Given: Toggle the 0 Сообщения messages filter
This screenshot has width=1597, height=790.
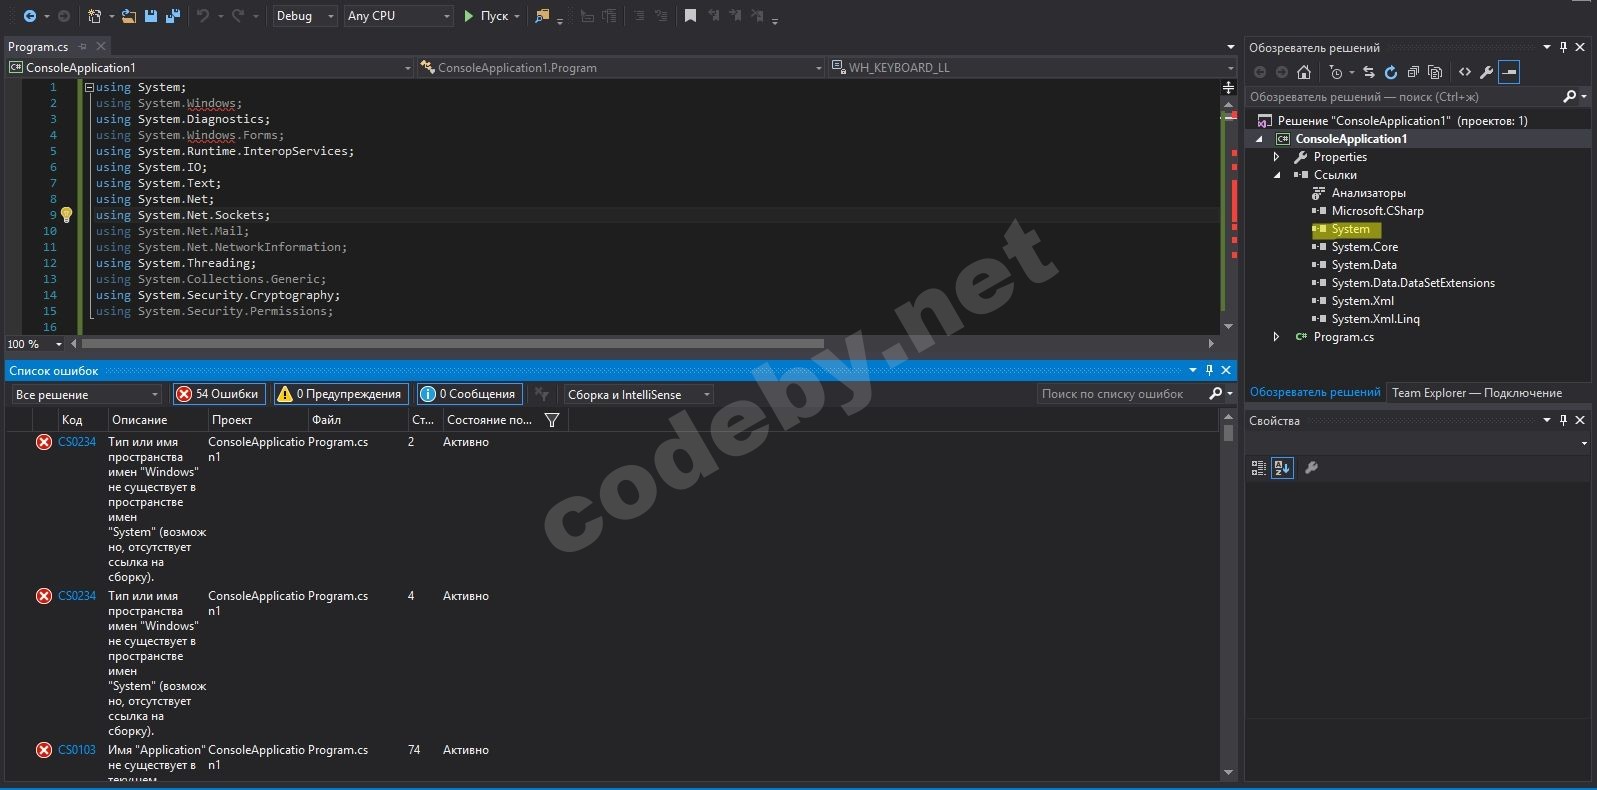Looking at the screenshot, I should tap(469, 394).
